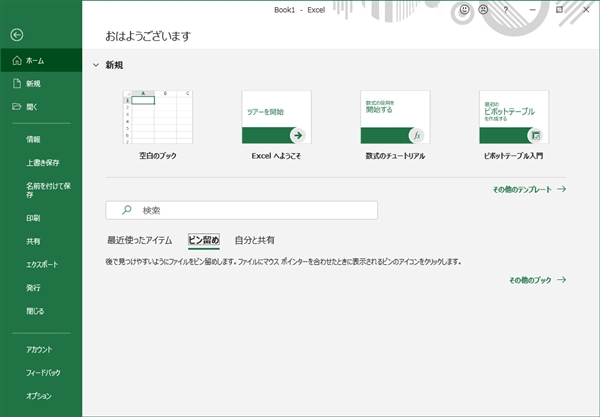Click the 検索 search field
This screenshot has height=417, width=600.
[x=241, y=210]
